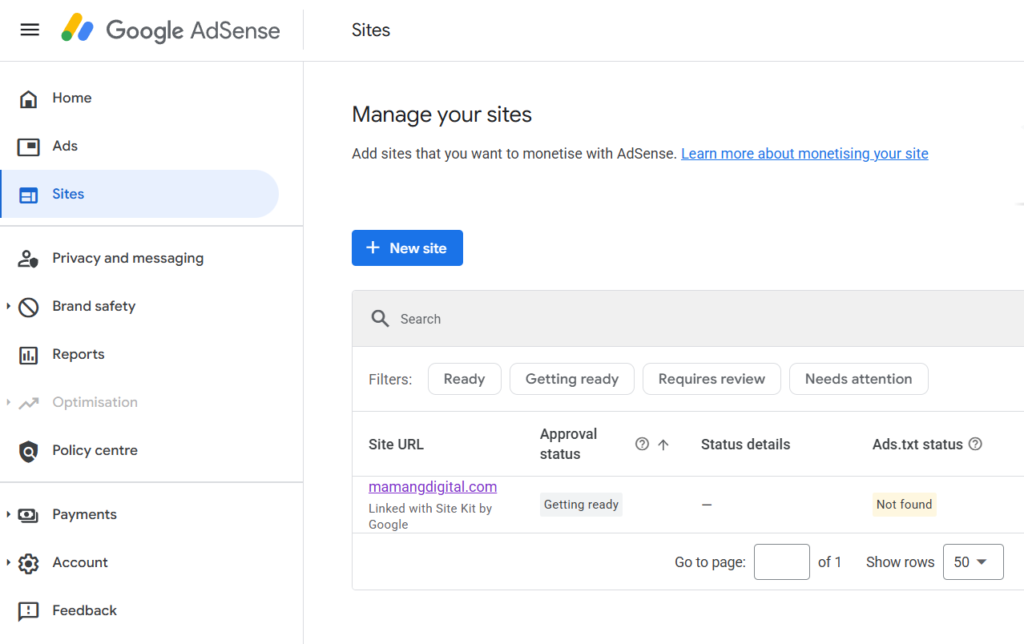The height and width of the screenshot is (644, 1024).
Task: Open the hamburger main menu
Action: coord(29,30)
